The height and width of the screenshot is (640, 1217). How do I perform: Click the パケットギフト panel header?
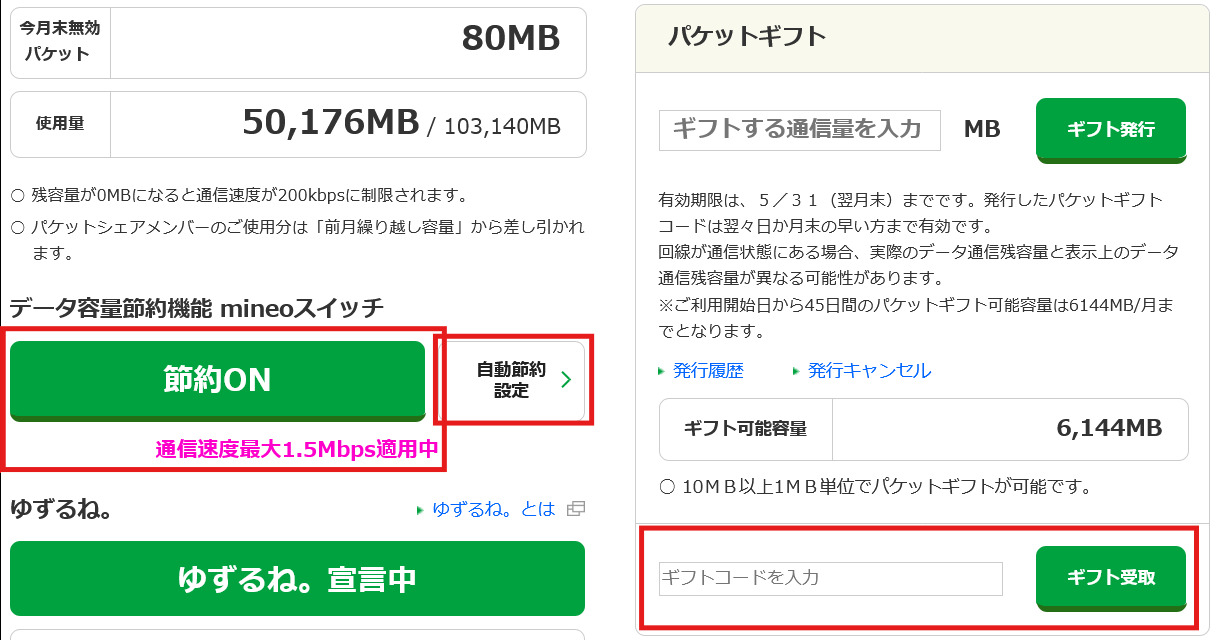click(747, 37)
